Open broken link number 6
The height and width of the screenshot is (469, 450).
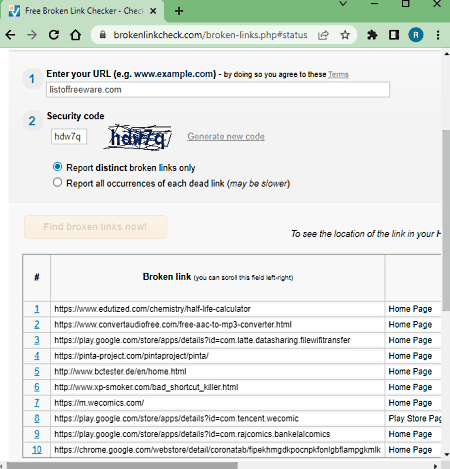click(37, 387)
